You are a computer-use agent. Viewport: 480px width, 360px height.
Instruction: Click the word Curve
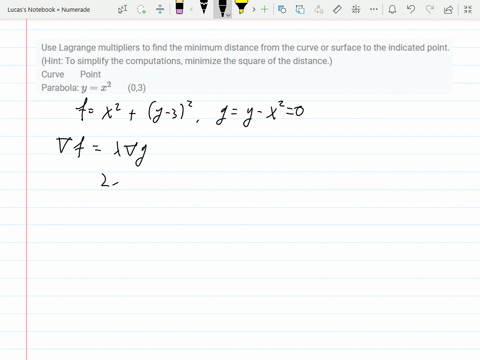pos(53,74)
